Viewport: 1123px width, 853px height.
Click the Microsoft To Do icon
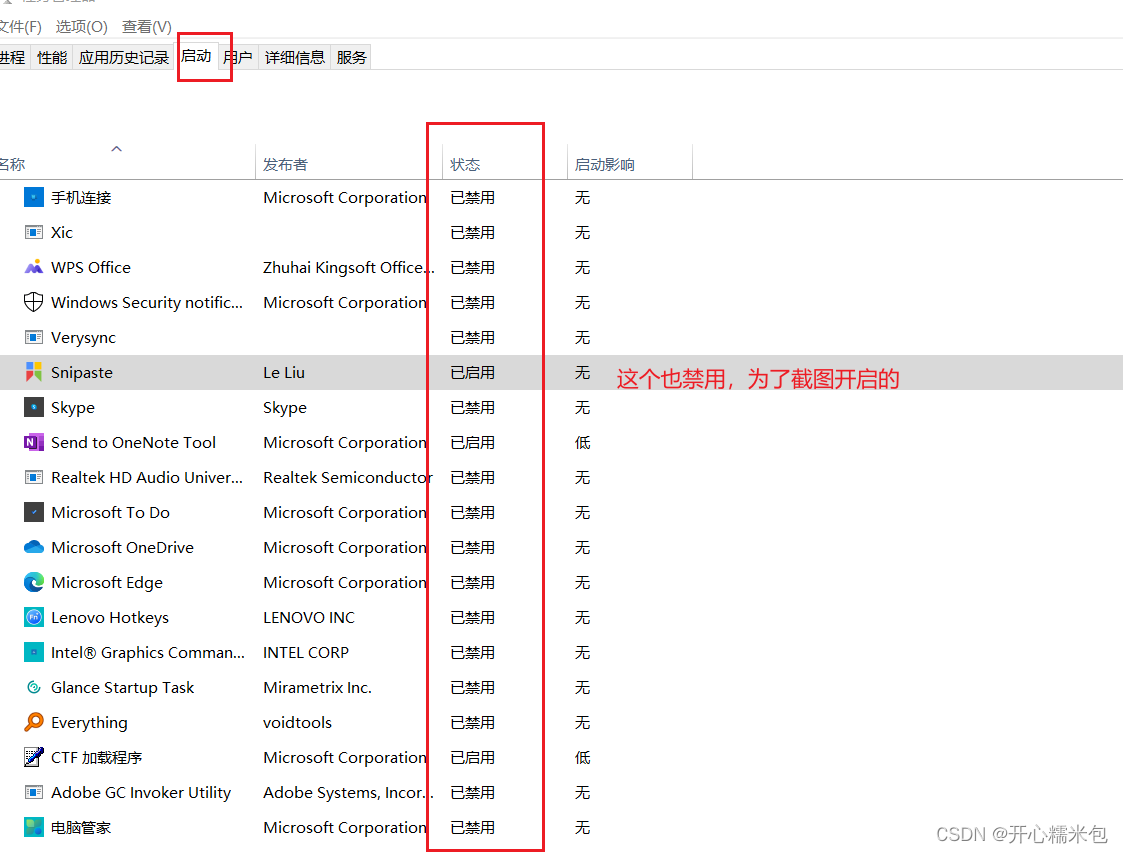click(x=34, y=512)
